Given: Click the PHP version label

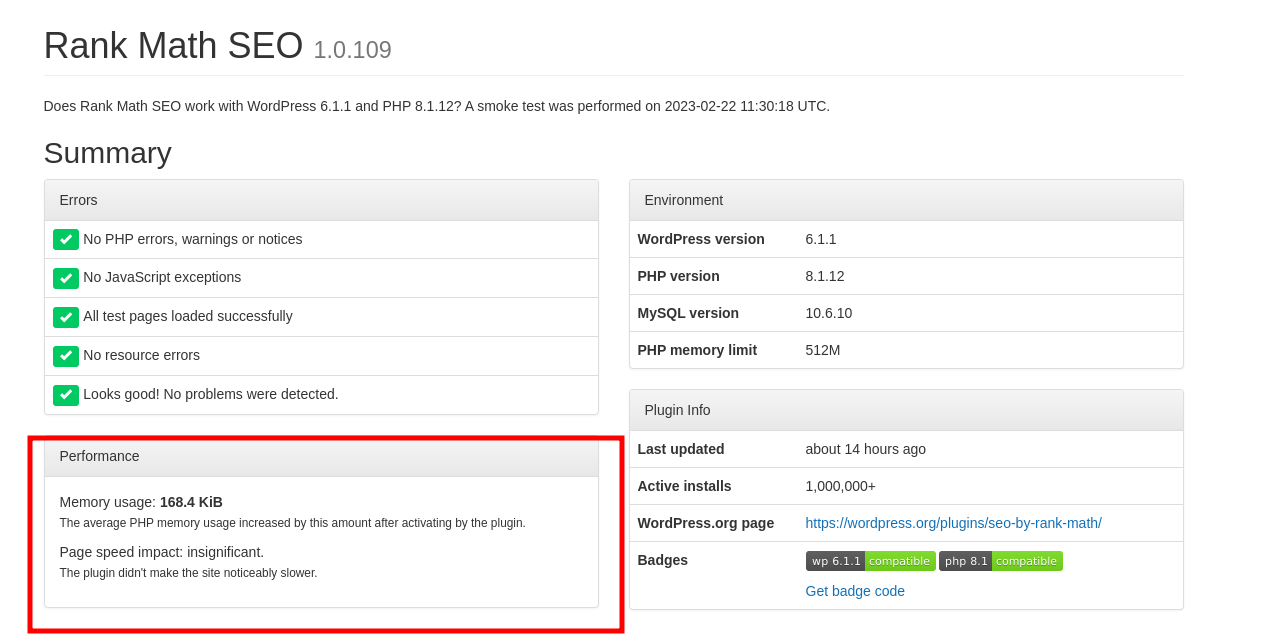Looking at the screenshot, I should click(x=679, y=276).
